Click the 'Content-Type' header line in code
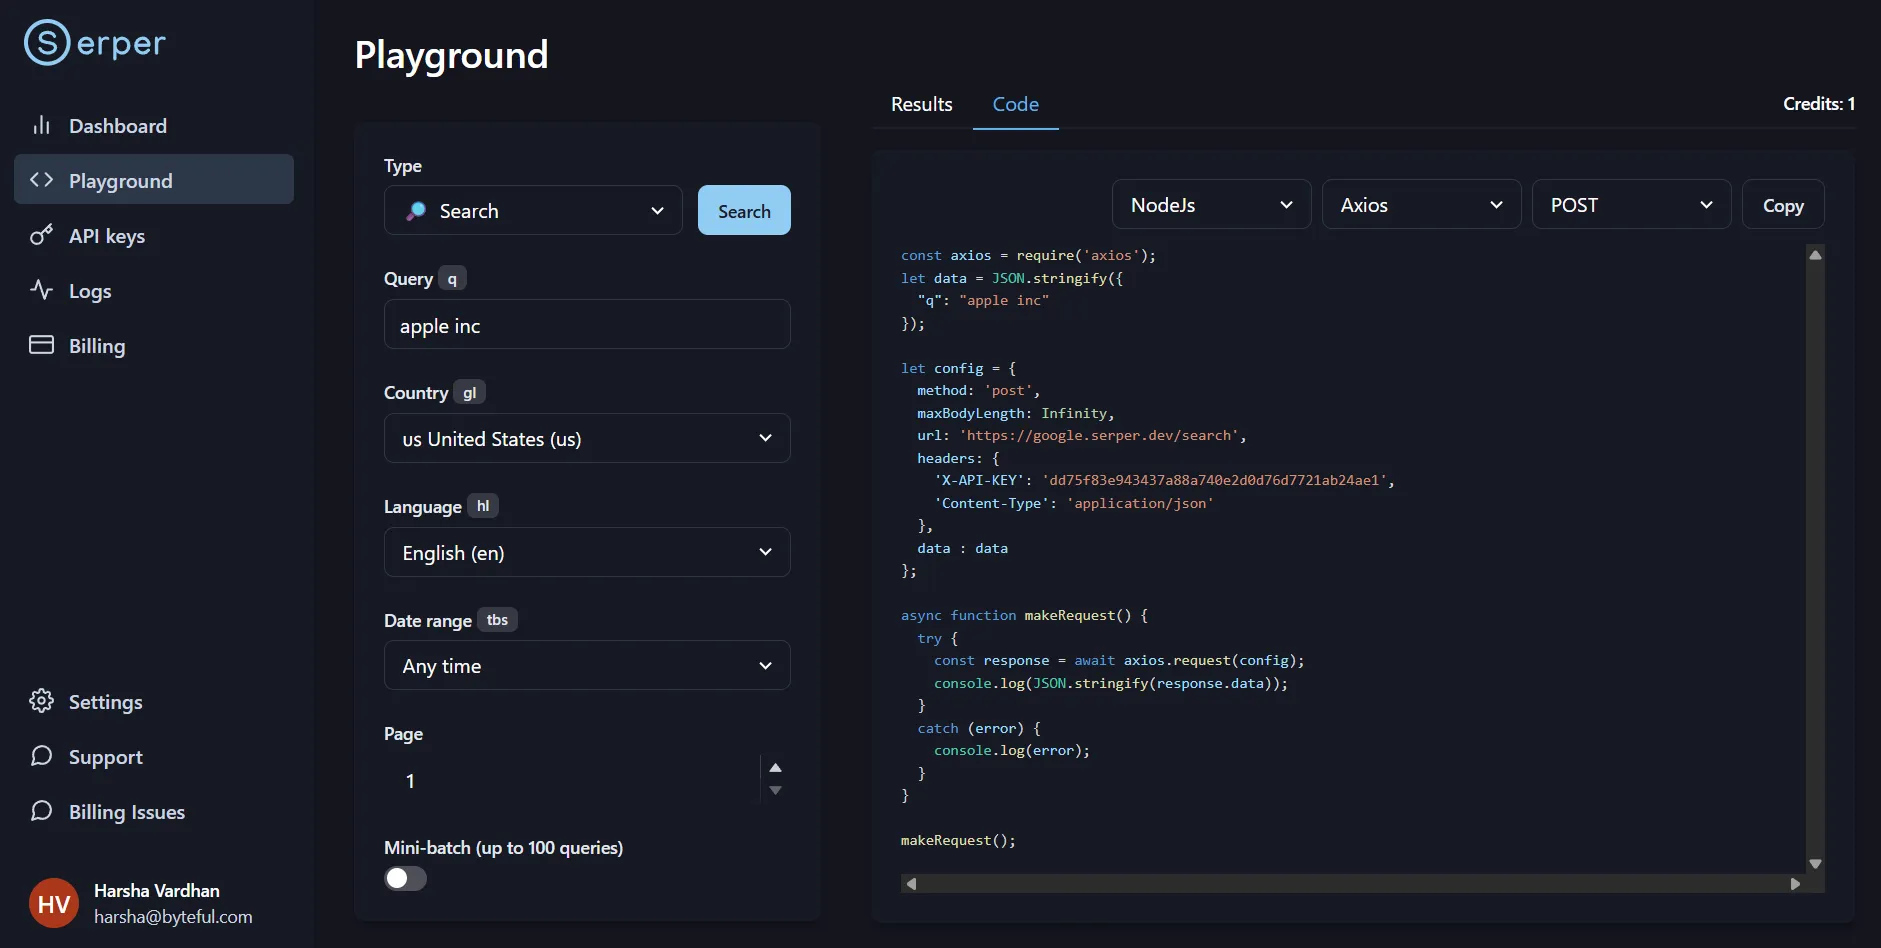Image resolution: width=1881 pixels, height=948 pixels. point(1074,503)
